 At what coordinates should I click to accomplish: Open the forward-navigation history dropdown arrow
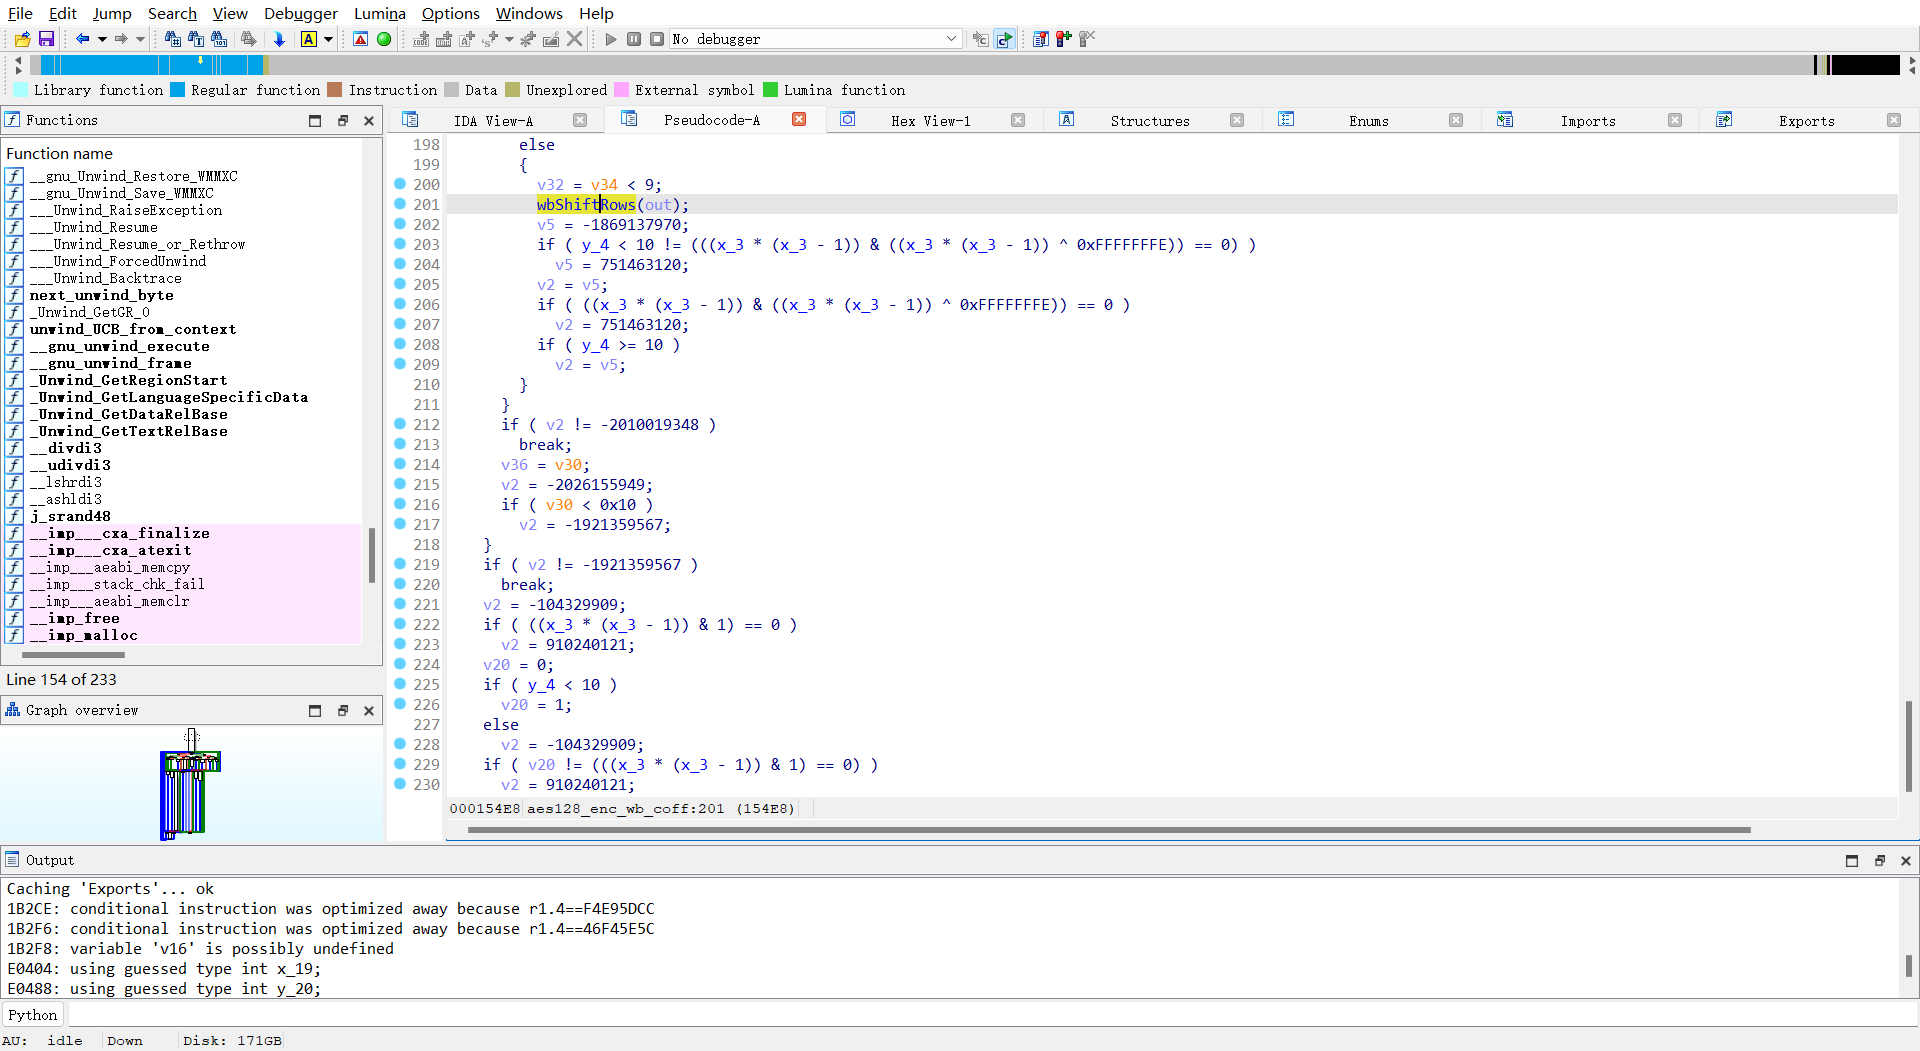[140, 39]
